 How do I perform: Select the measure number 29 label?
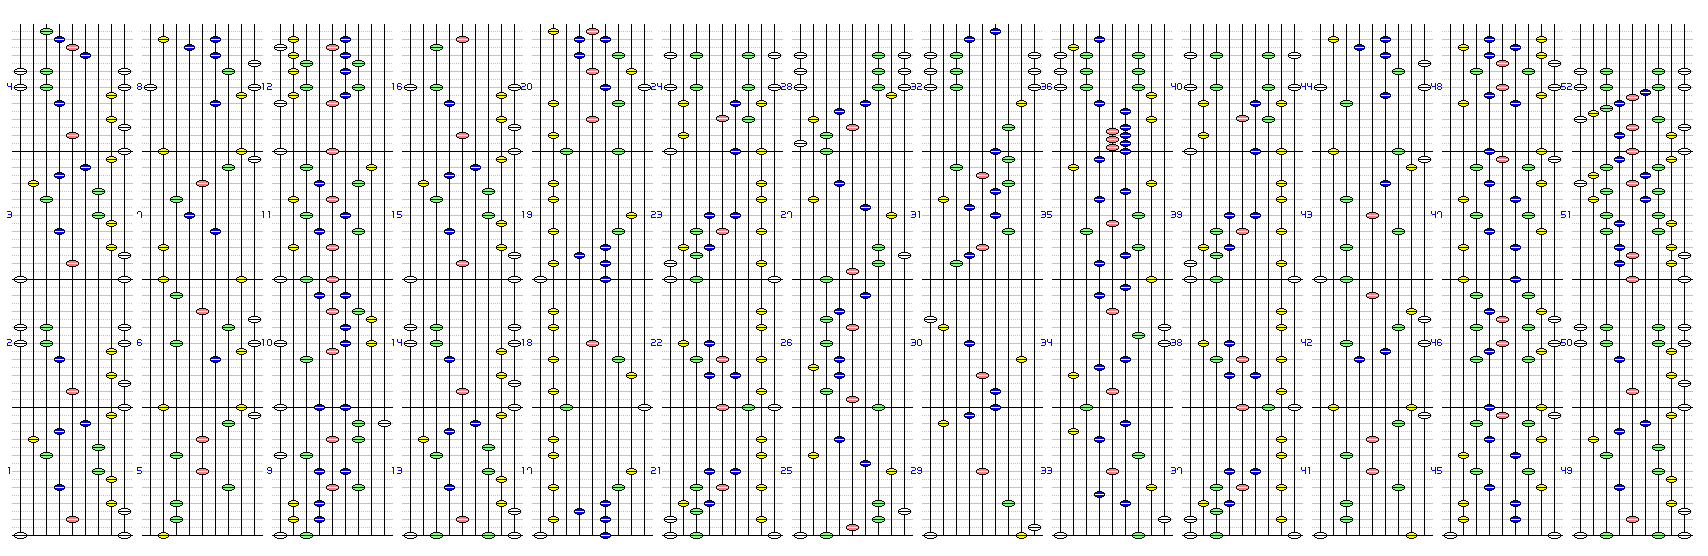coord(916,471)
